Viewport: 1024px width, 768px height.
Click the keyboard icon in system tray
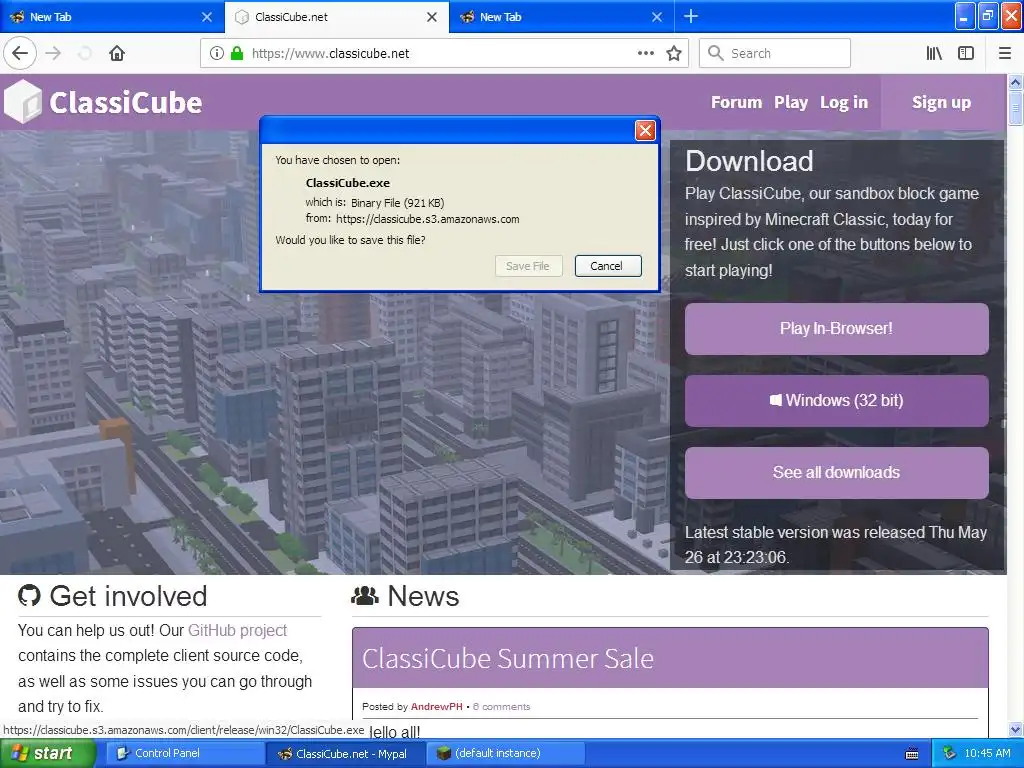click(x=912, y=754)
